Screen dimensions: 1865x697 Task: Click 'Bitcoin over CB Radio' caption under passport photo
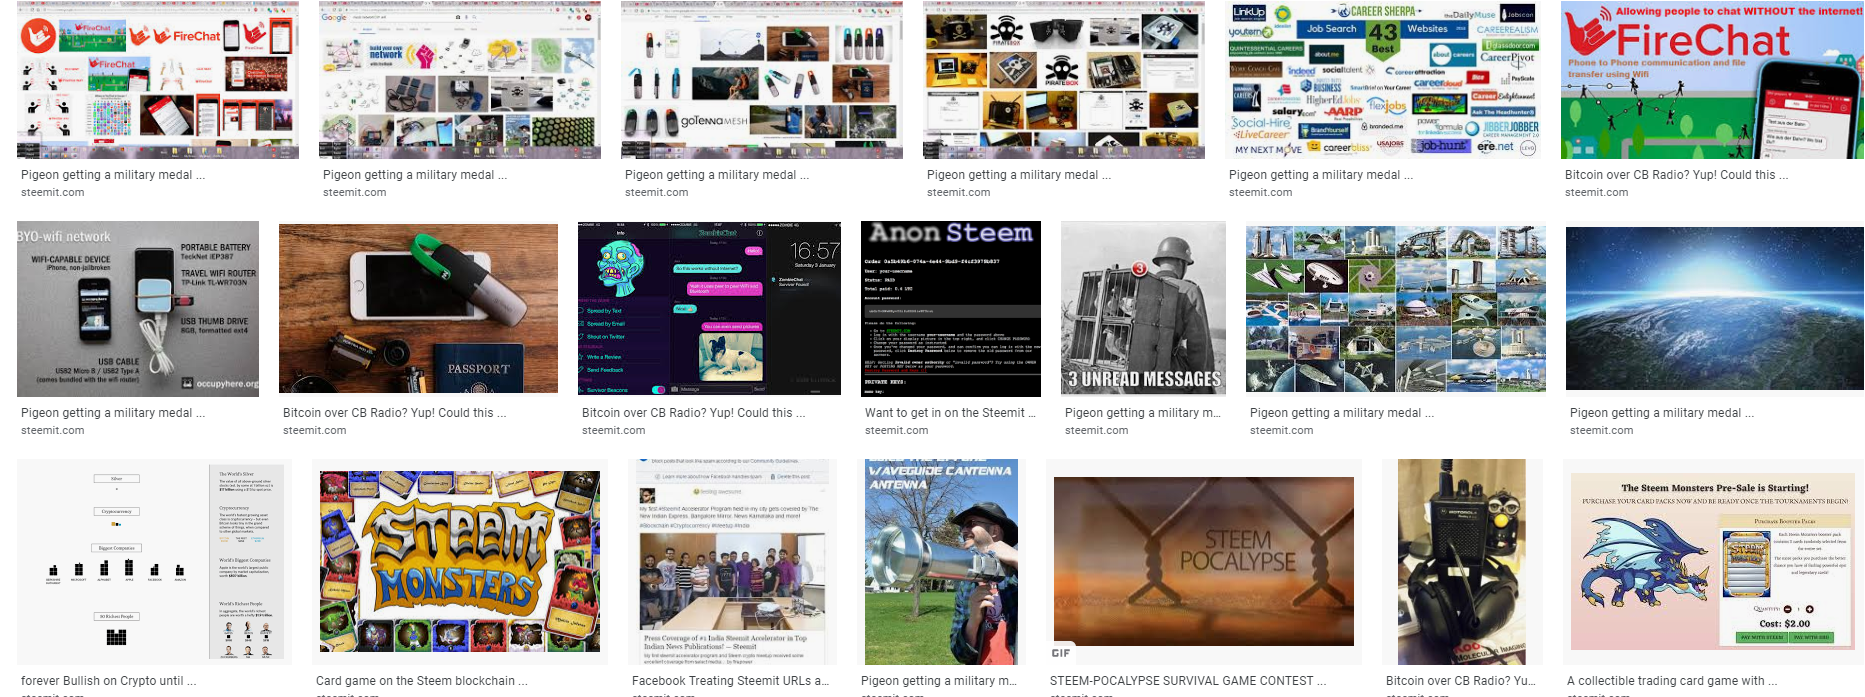pyautogui.click(x=395, y=413)
